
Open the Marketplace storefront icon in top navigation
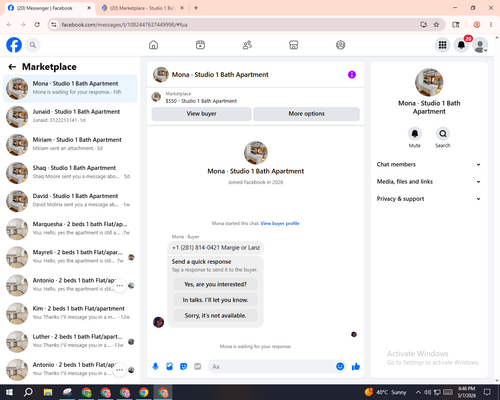[294, 45]
